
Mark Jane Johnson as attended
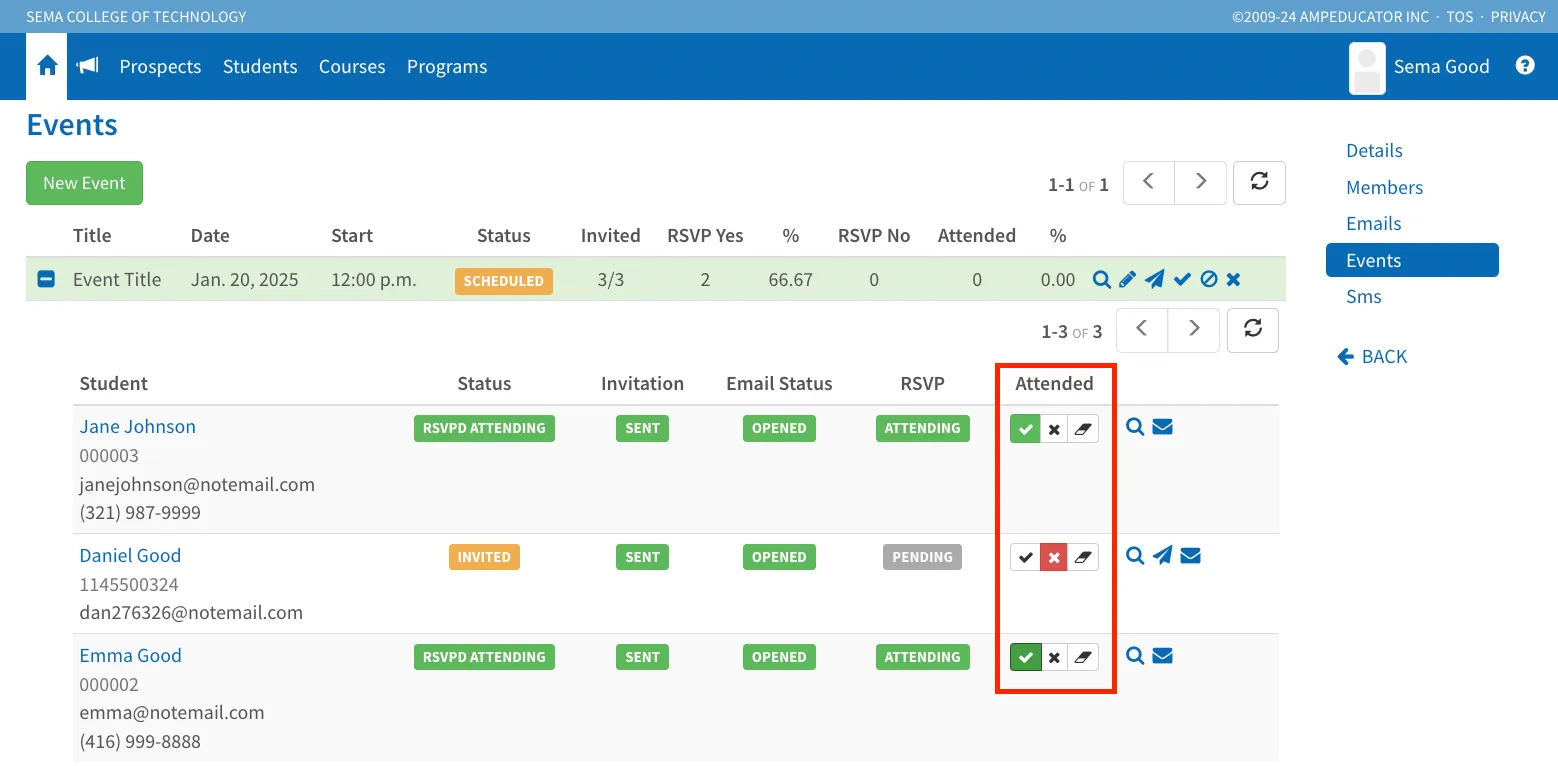(1025, 429)
